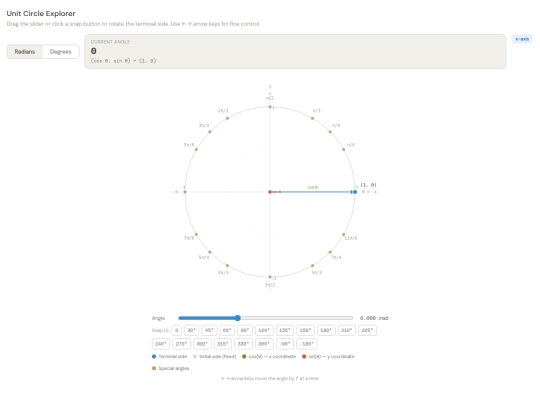540x405 pixels.
Task: Click the Current Angle readout panel
Action: 295,51
